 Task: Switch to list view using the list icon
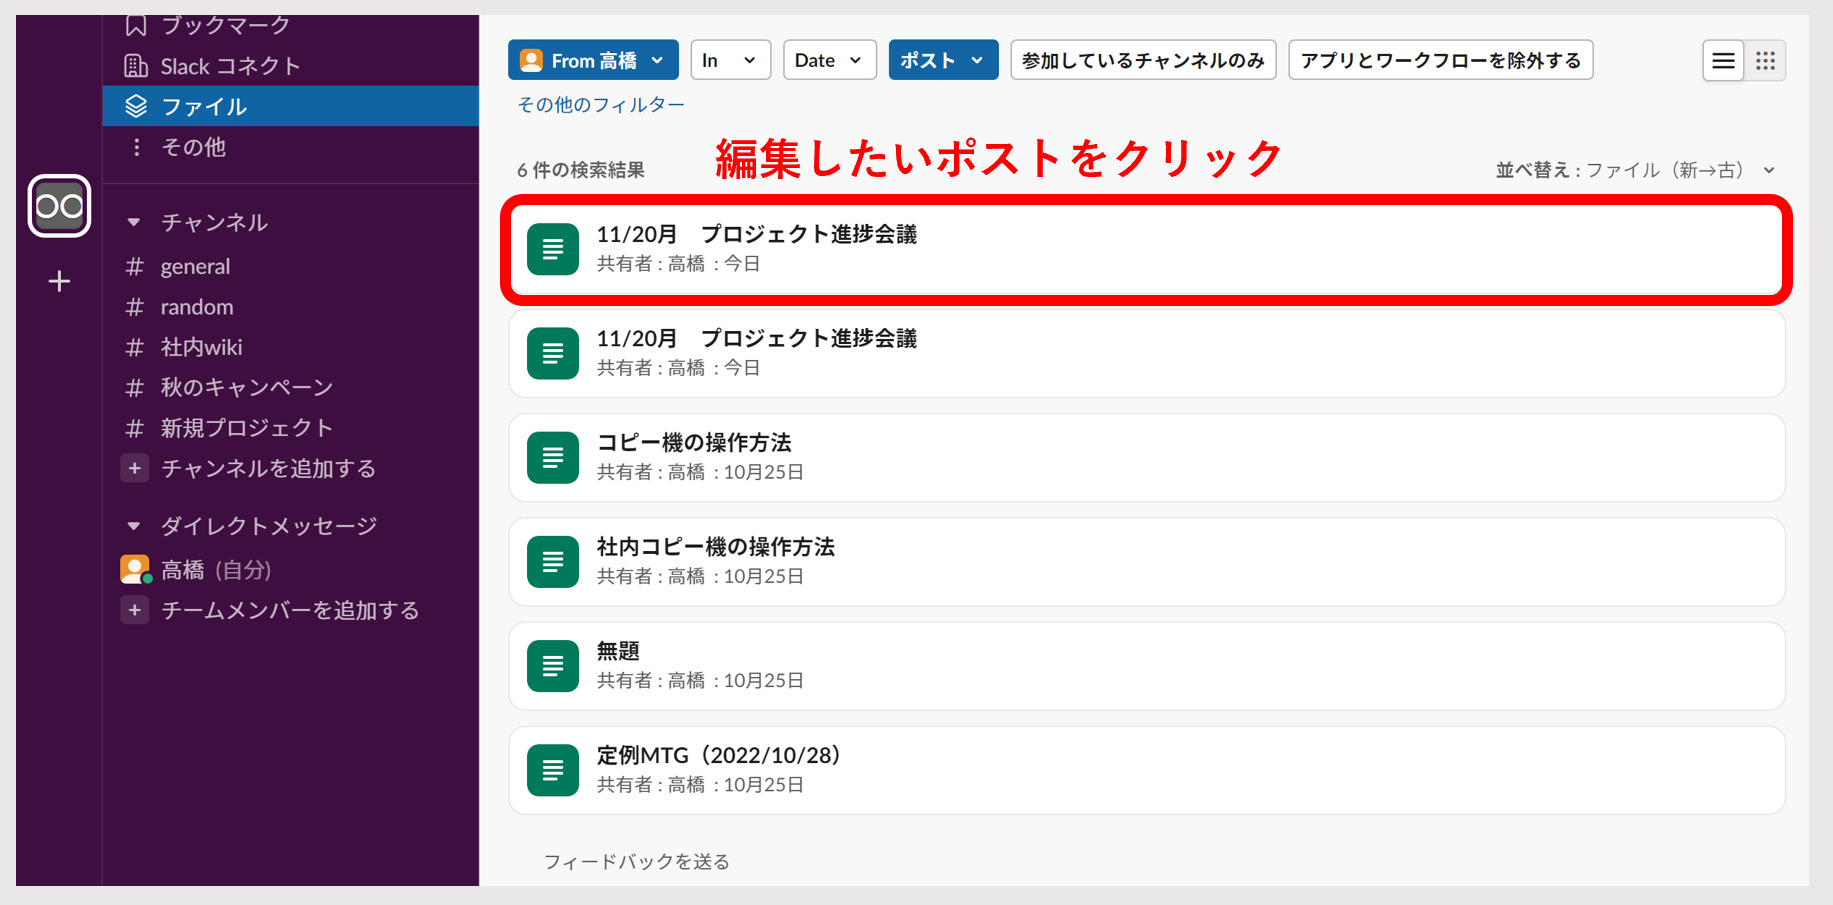[x=1722, y=60]
